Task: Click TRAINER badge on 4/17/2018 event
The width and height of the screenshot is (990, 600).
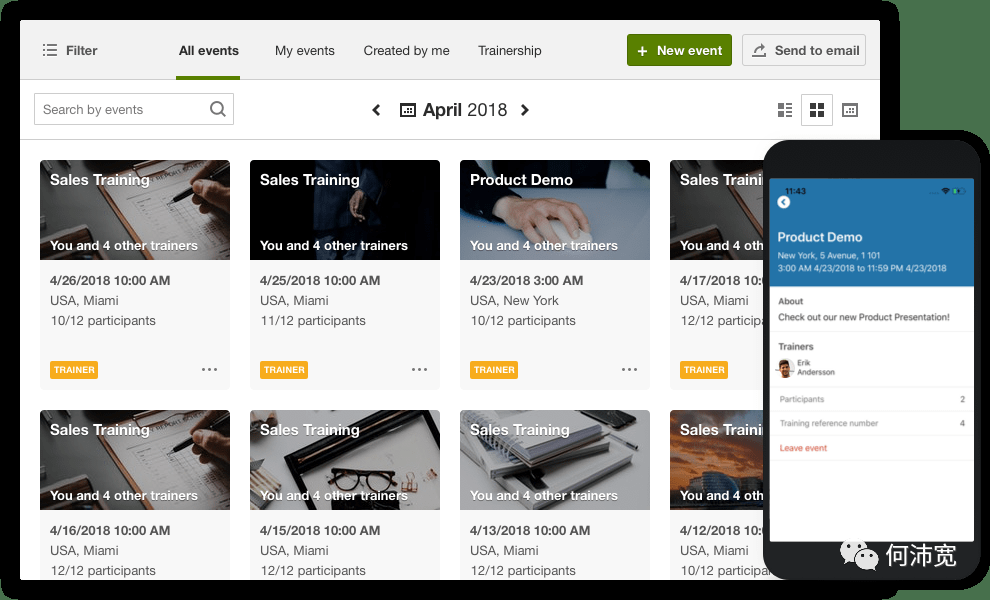Action: coord(704,370)
